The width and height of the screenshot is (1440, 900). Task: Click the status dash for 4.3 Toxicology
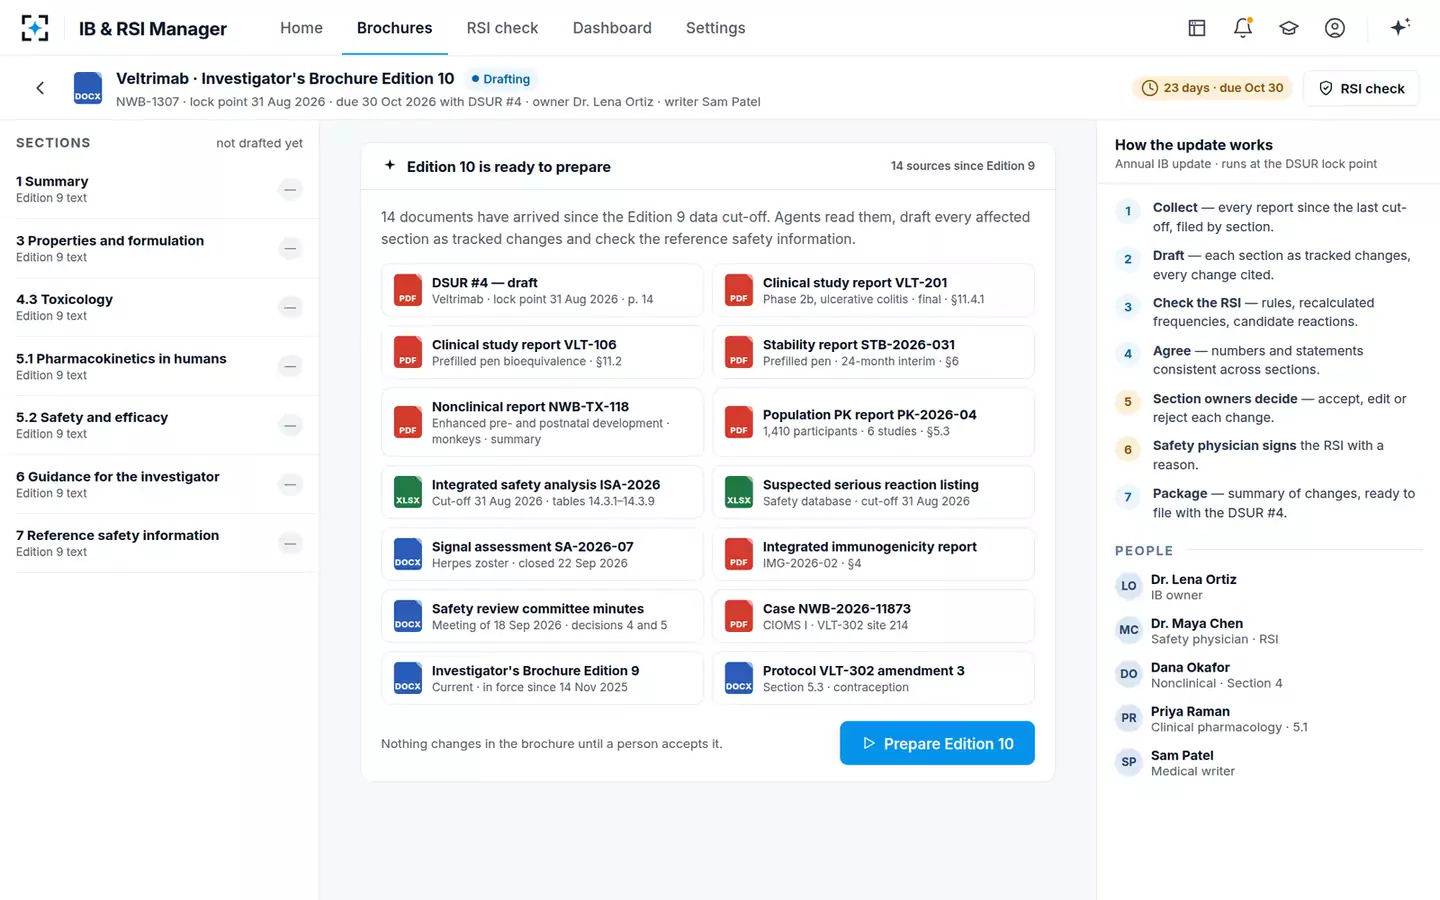(290, 307)
